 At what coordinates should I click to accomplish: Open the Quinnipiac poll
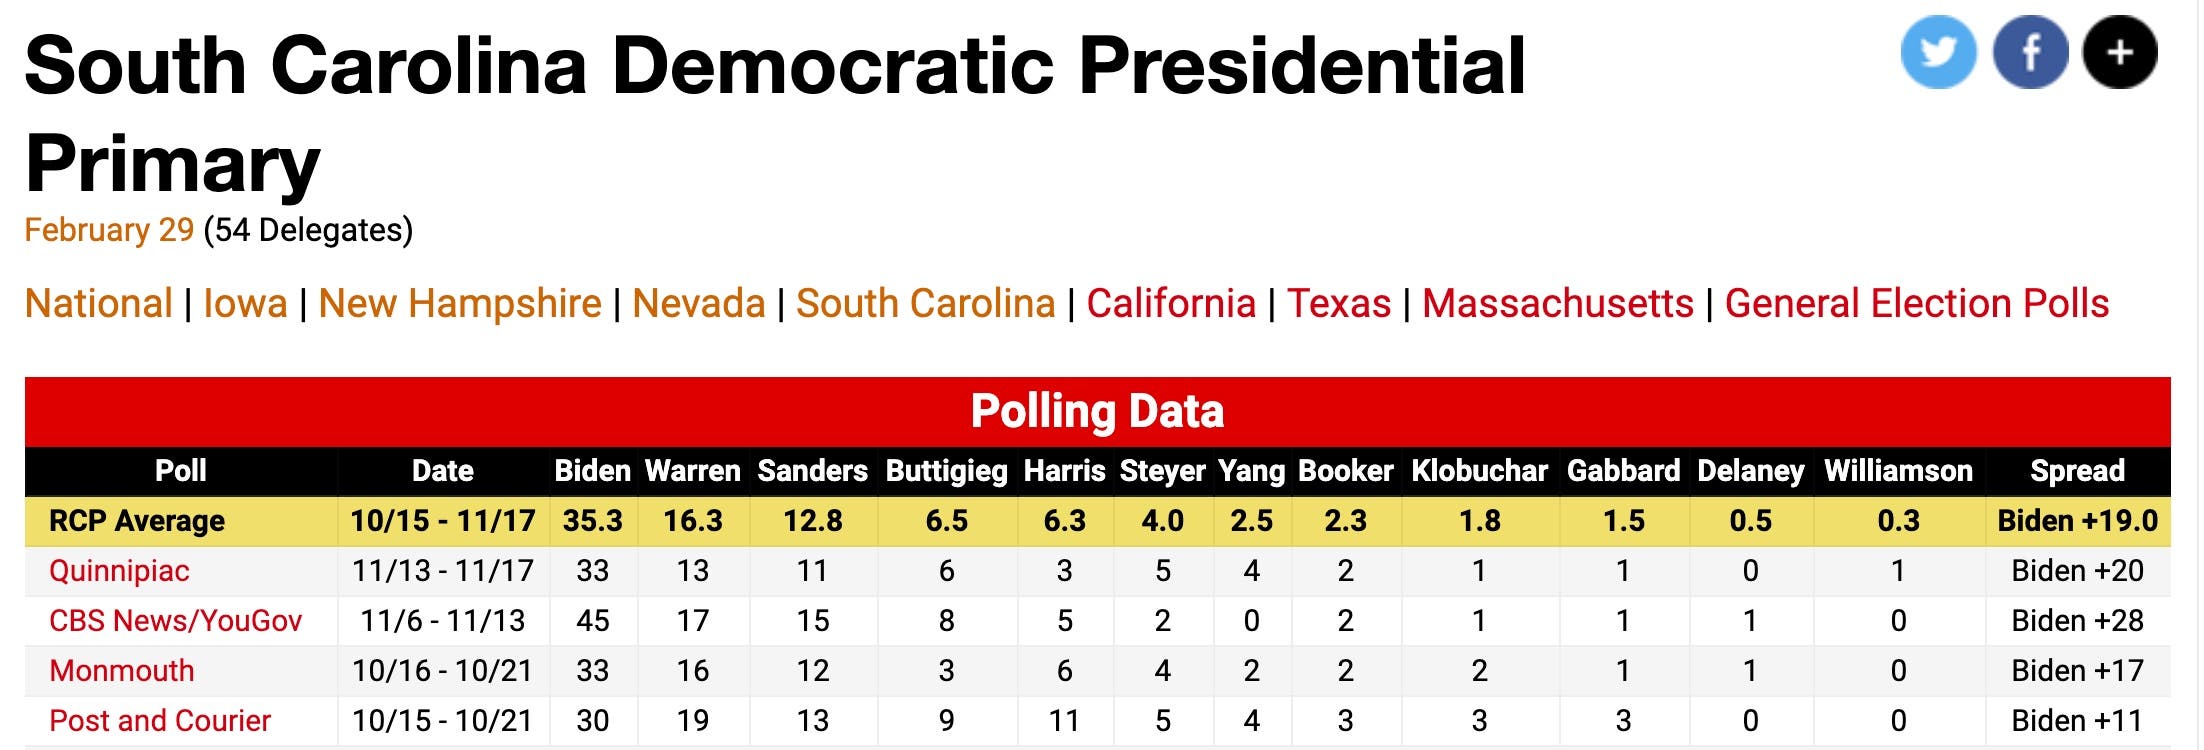pos(119,571)
